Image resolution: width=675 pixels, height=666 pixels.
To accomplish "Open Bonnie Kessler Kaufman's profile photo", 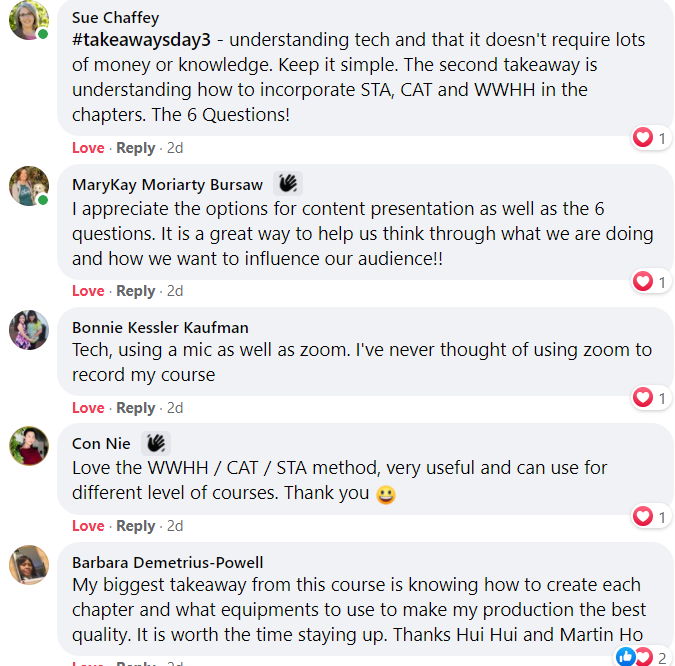I will pos(29,329).
